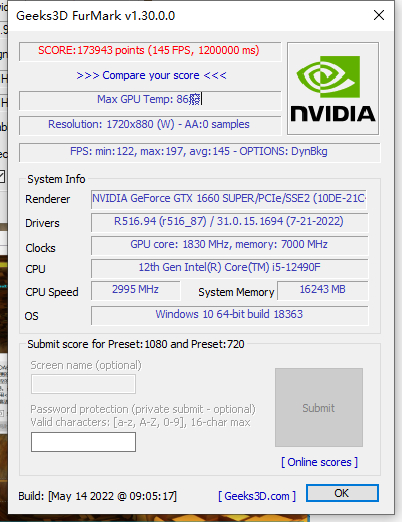Viewport: 402px width, 522px height.
Task: Click the NVIDIA logo image
Action: click(333, 88)
